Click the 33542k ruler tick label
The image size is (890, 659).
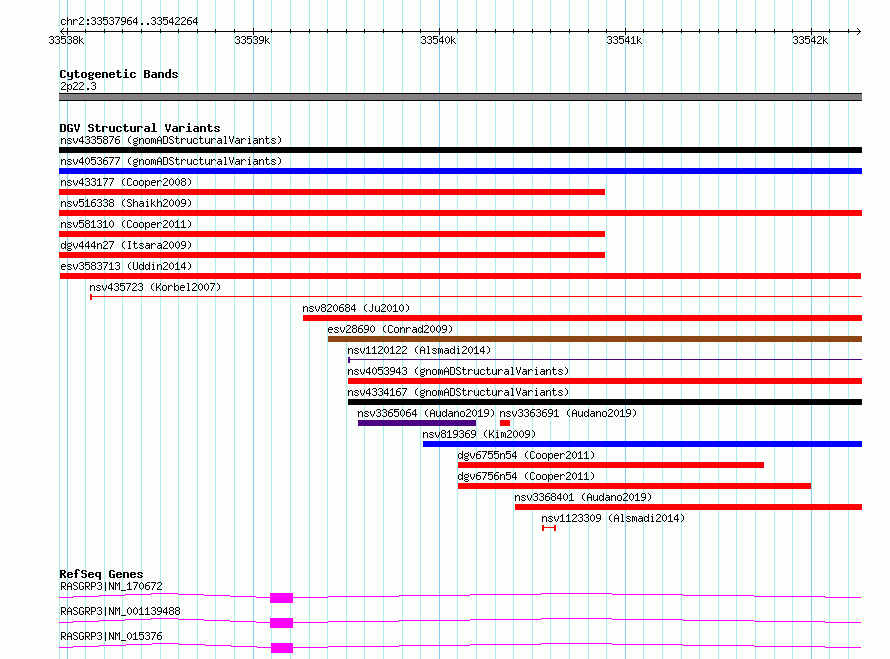(x=810, y=40)
